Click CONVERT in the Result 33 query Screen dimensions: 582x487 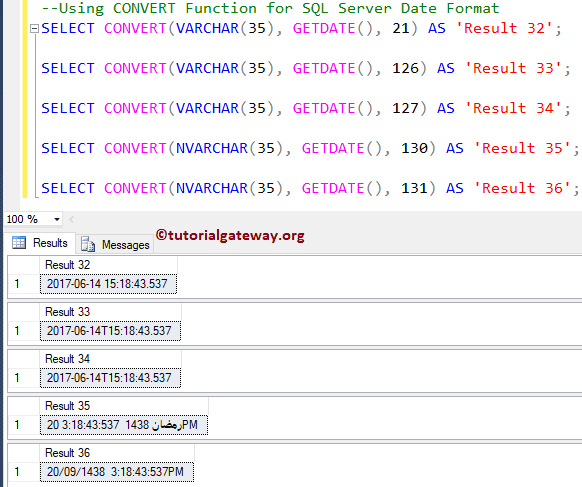pyautogui.click(x=135, y=69)
